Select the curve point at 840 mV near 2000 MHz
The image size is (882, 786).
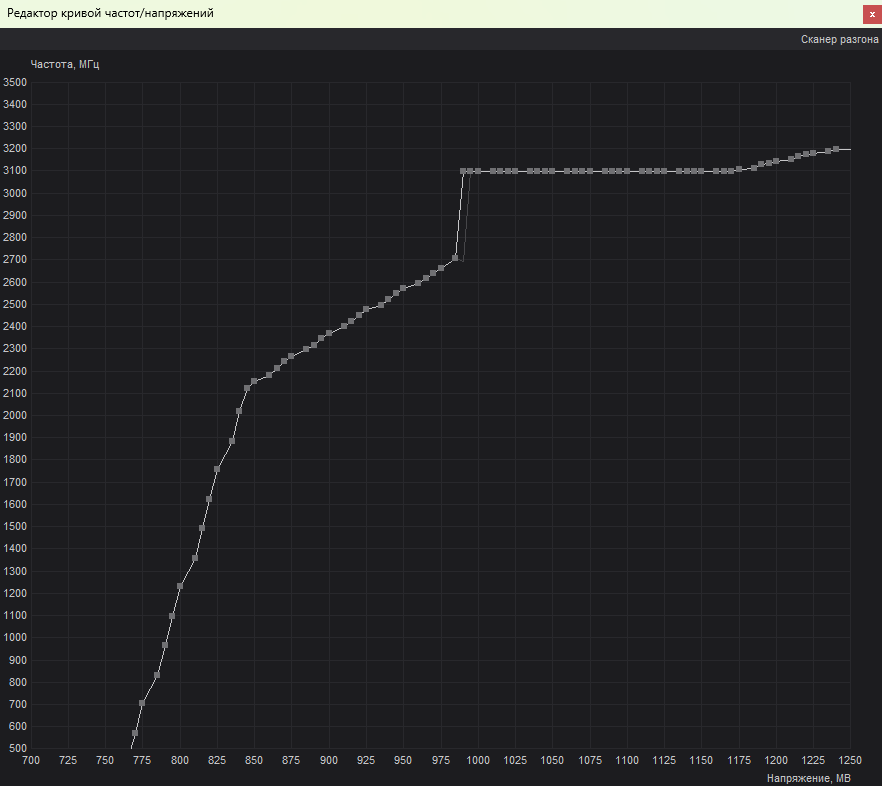(239, 411)
